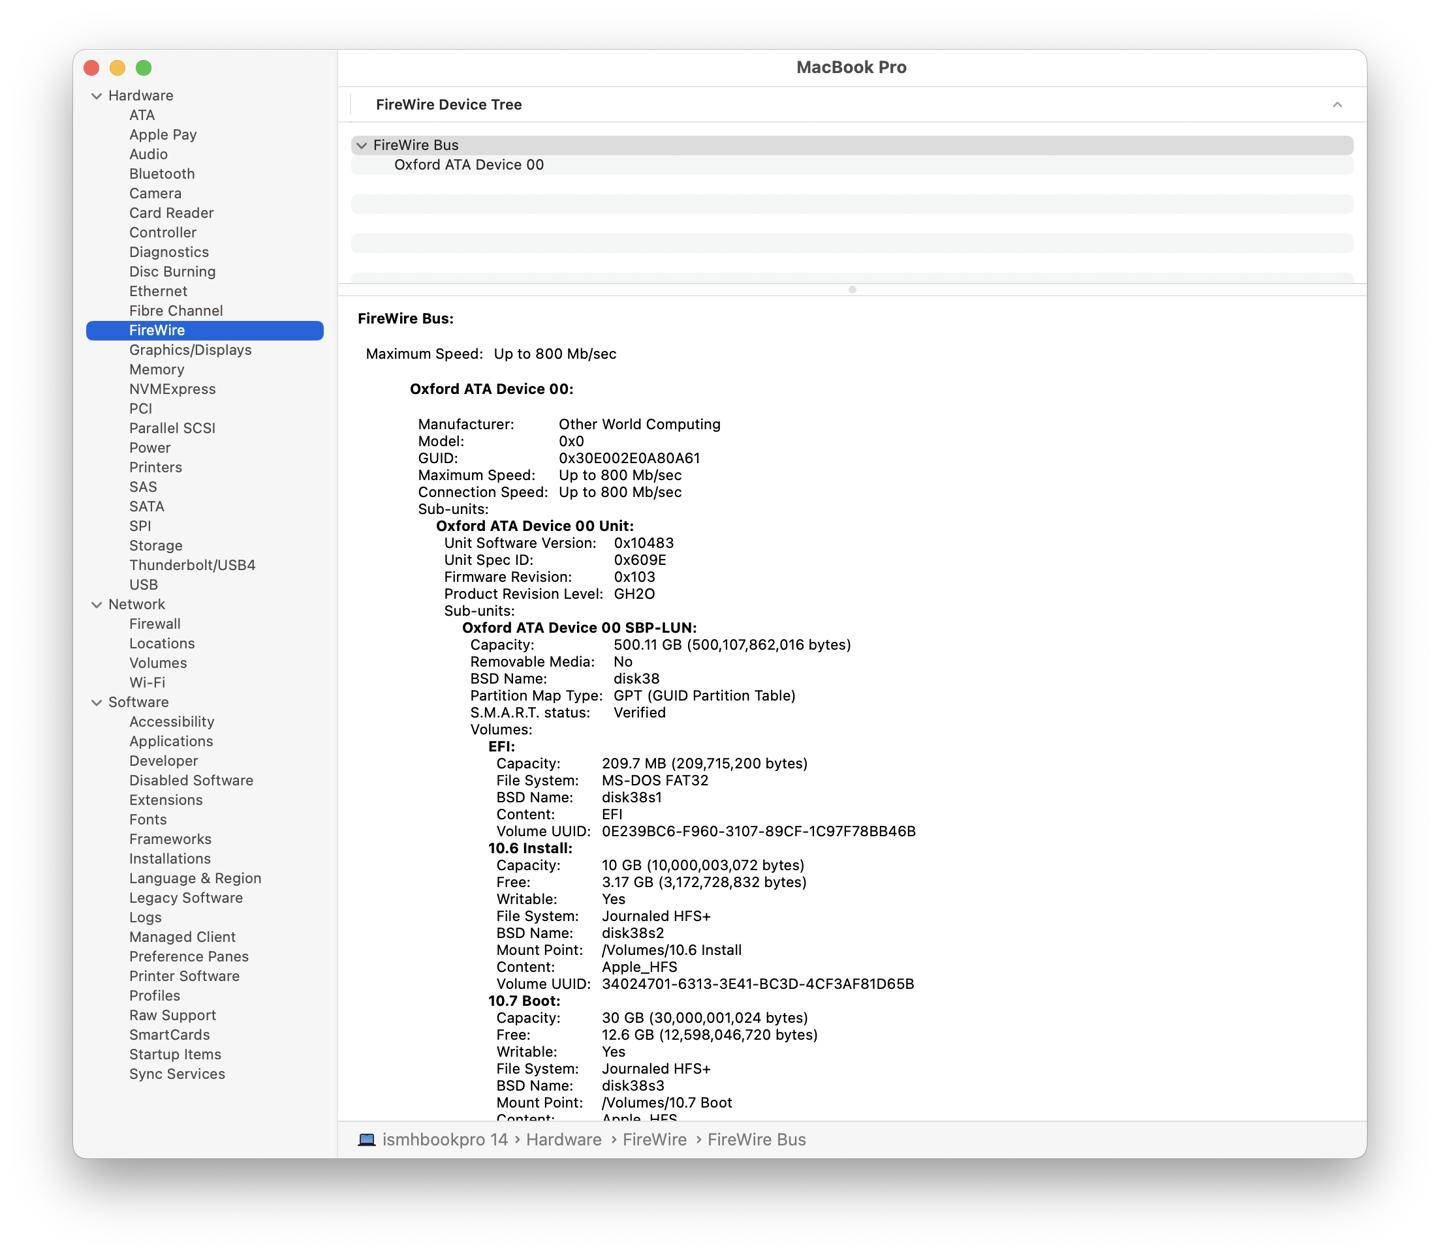Select Bluetooth in the sidebar

click(162, 174)
